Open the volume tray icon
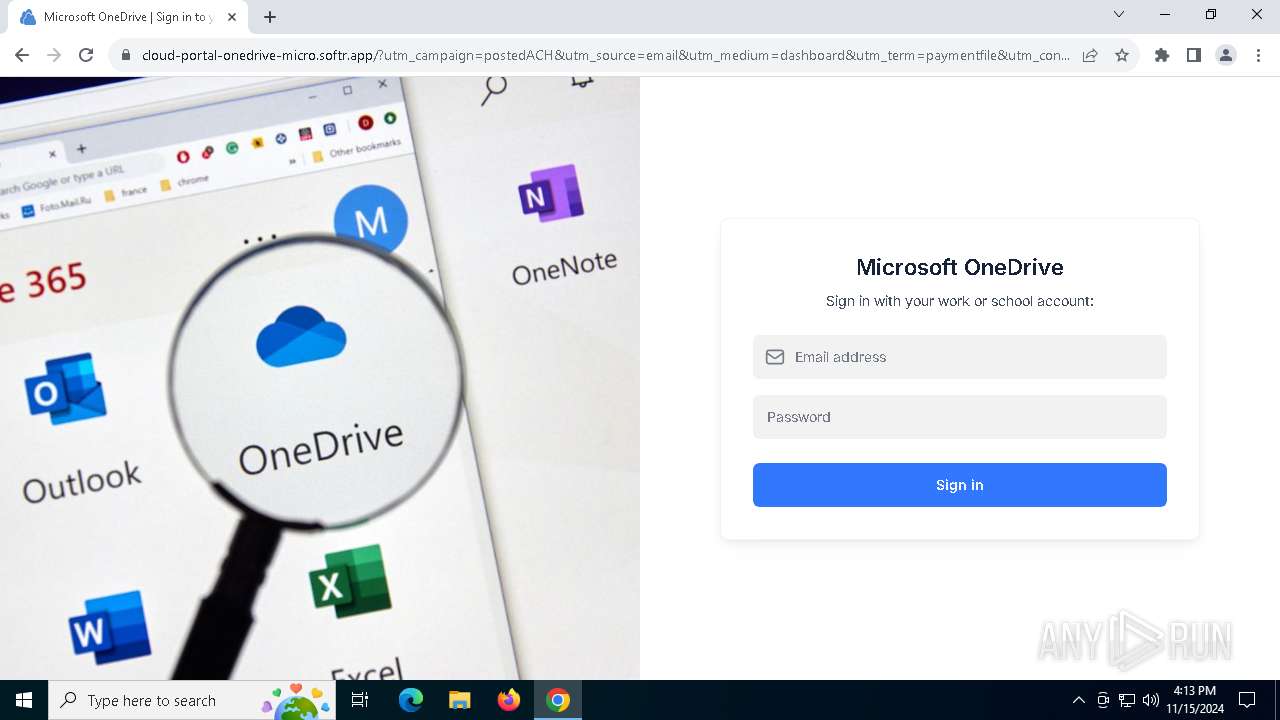 point(1150,700)
